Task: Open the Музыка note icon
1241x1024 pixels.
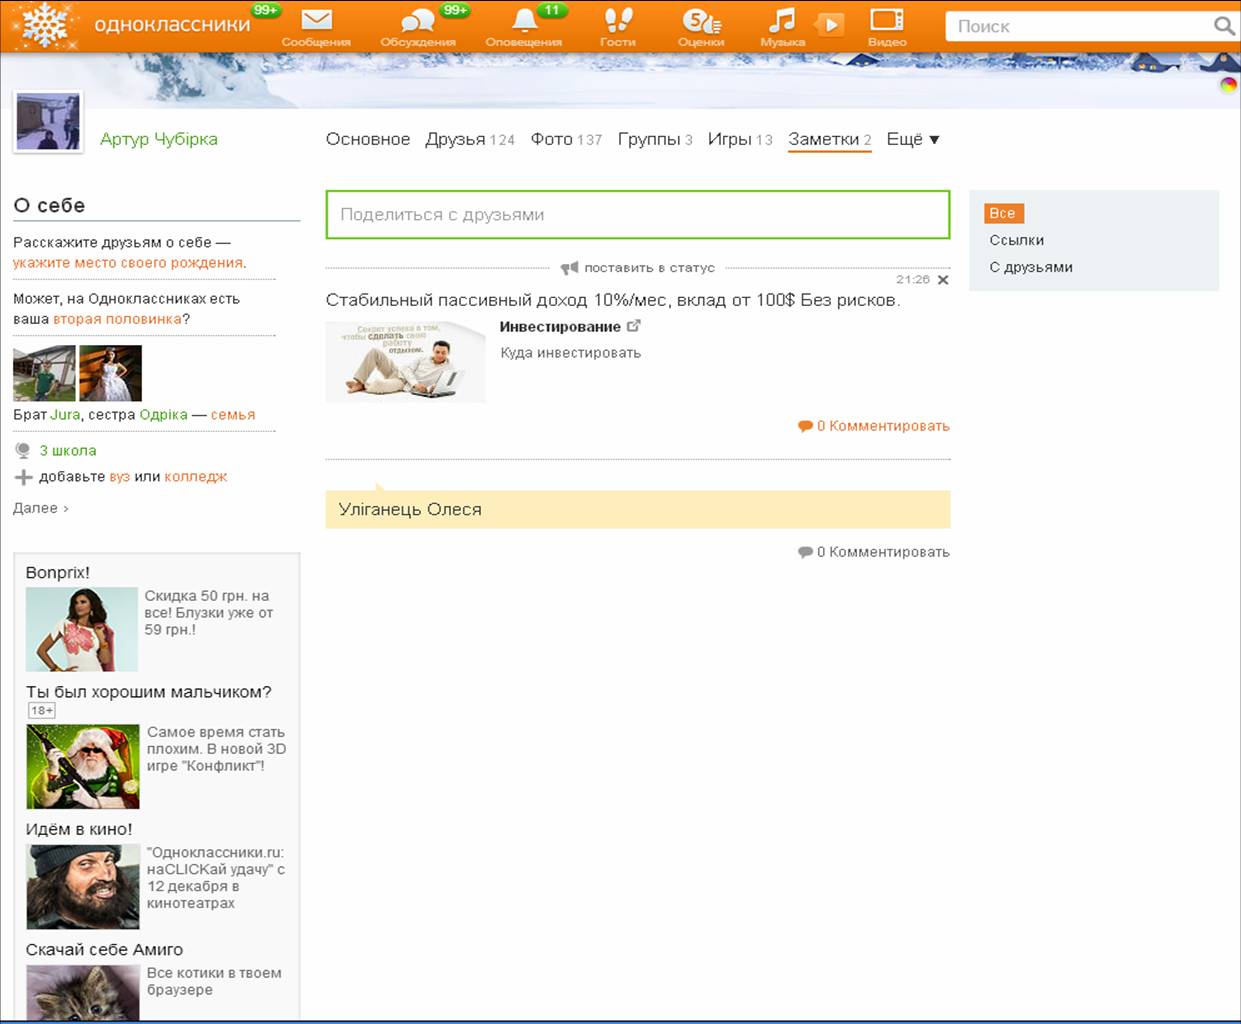Action: [781, 20]
